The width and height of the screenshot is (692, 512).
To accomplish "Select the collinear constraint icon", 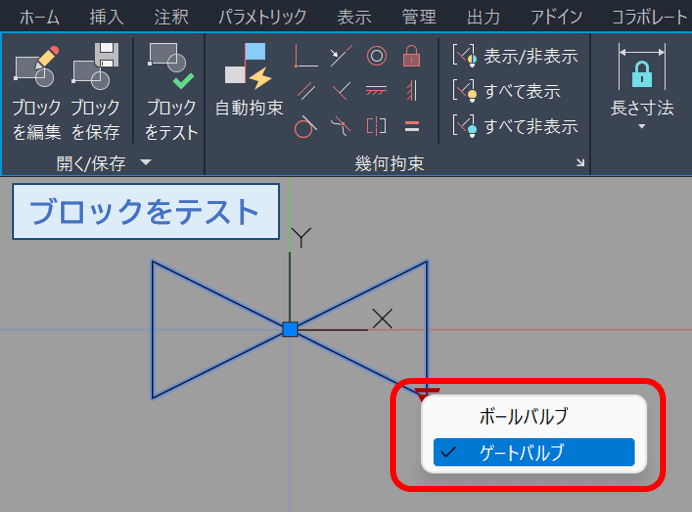I will tap(341, 56).
